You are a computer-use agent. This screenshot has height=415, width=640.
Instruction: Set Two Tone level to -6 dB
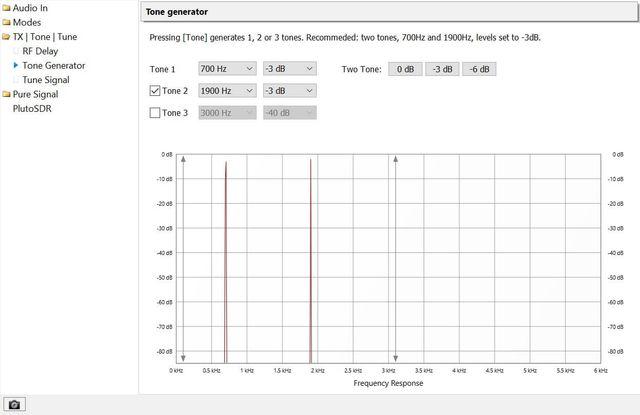point(479,69)
